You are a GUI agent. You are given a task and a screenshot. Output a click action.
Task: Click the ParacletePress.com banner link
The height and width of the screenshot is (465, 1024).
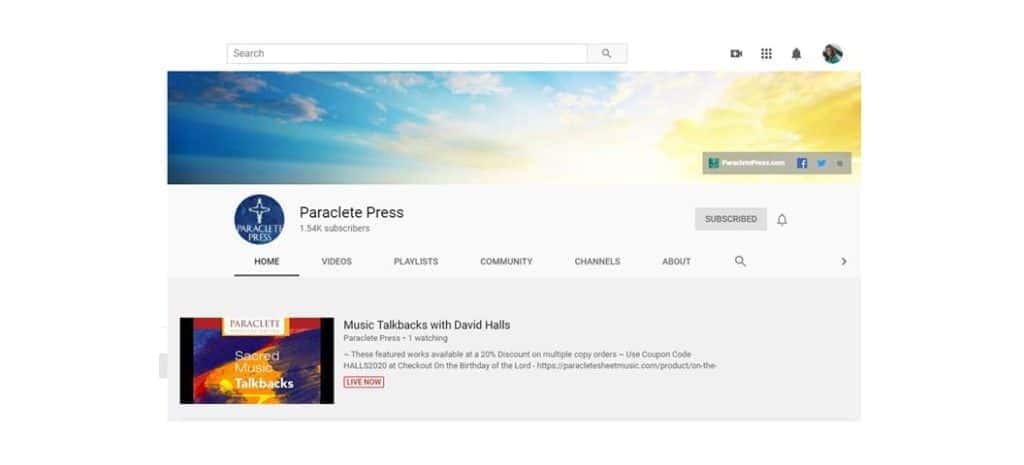coord(747,163)
